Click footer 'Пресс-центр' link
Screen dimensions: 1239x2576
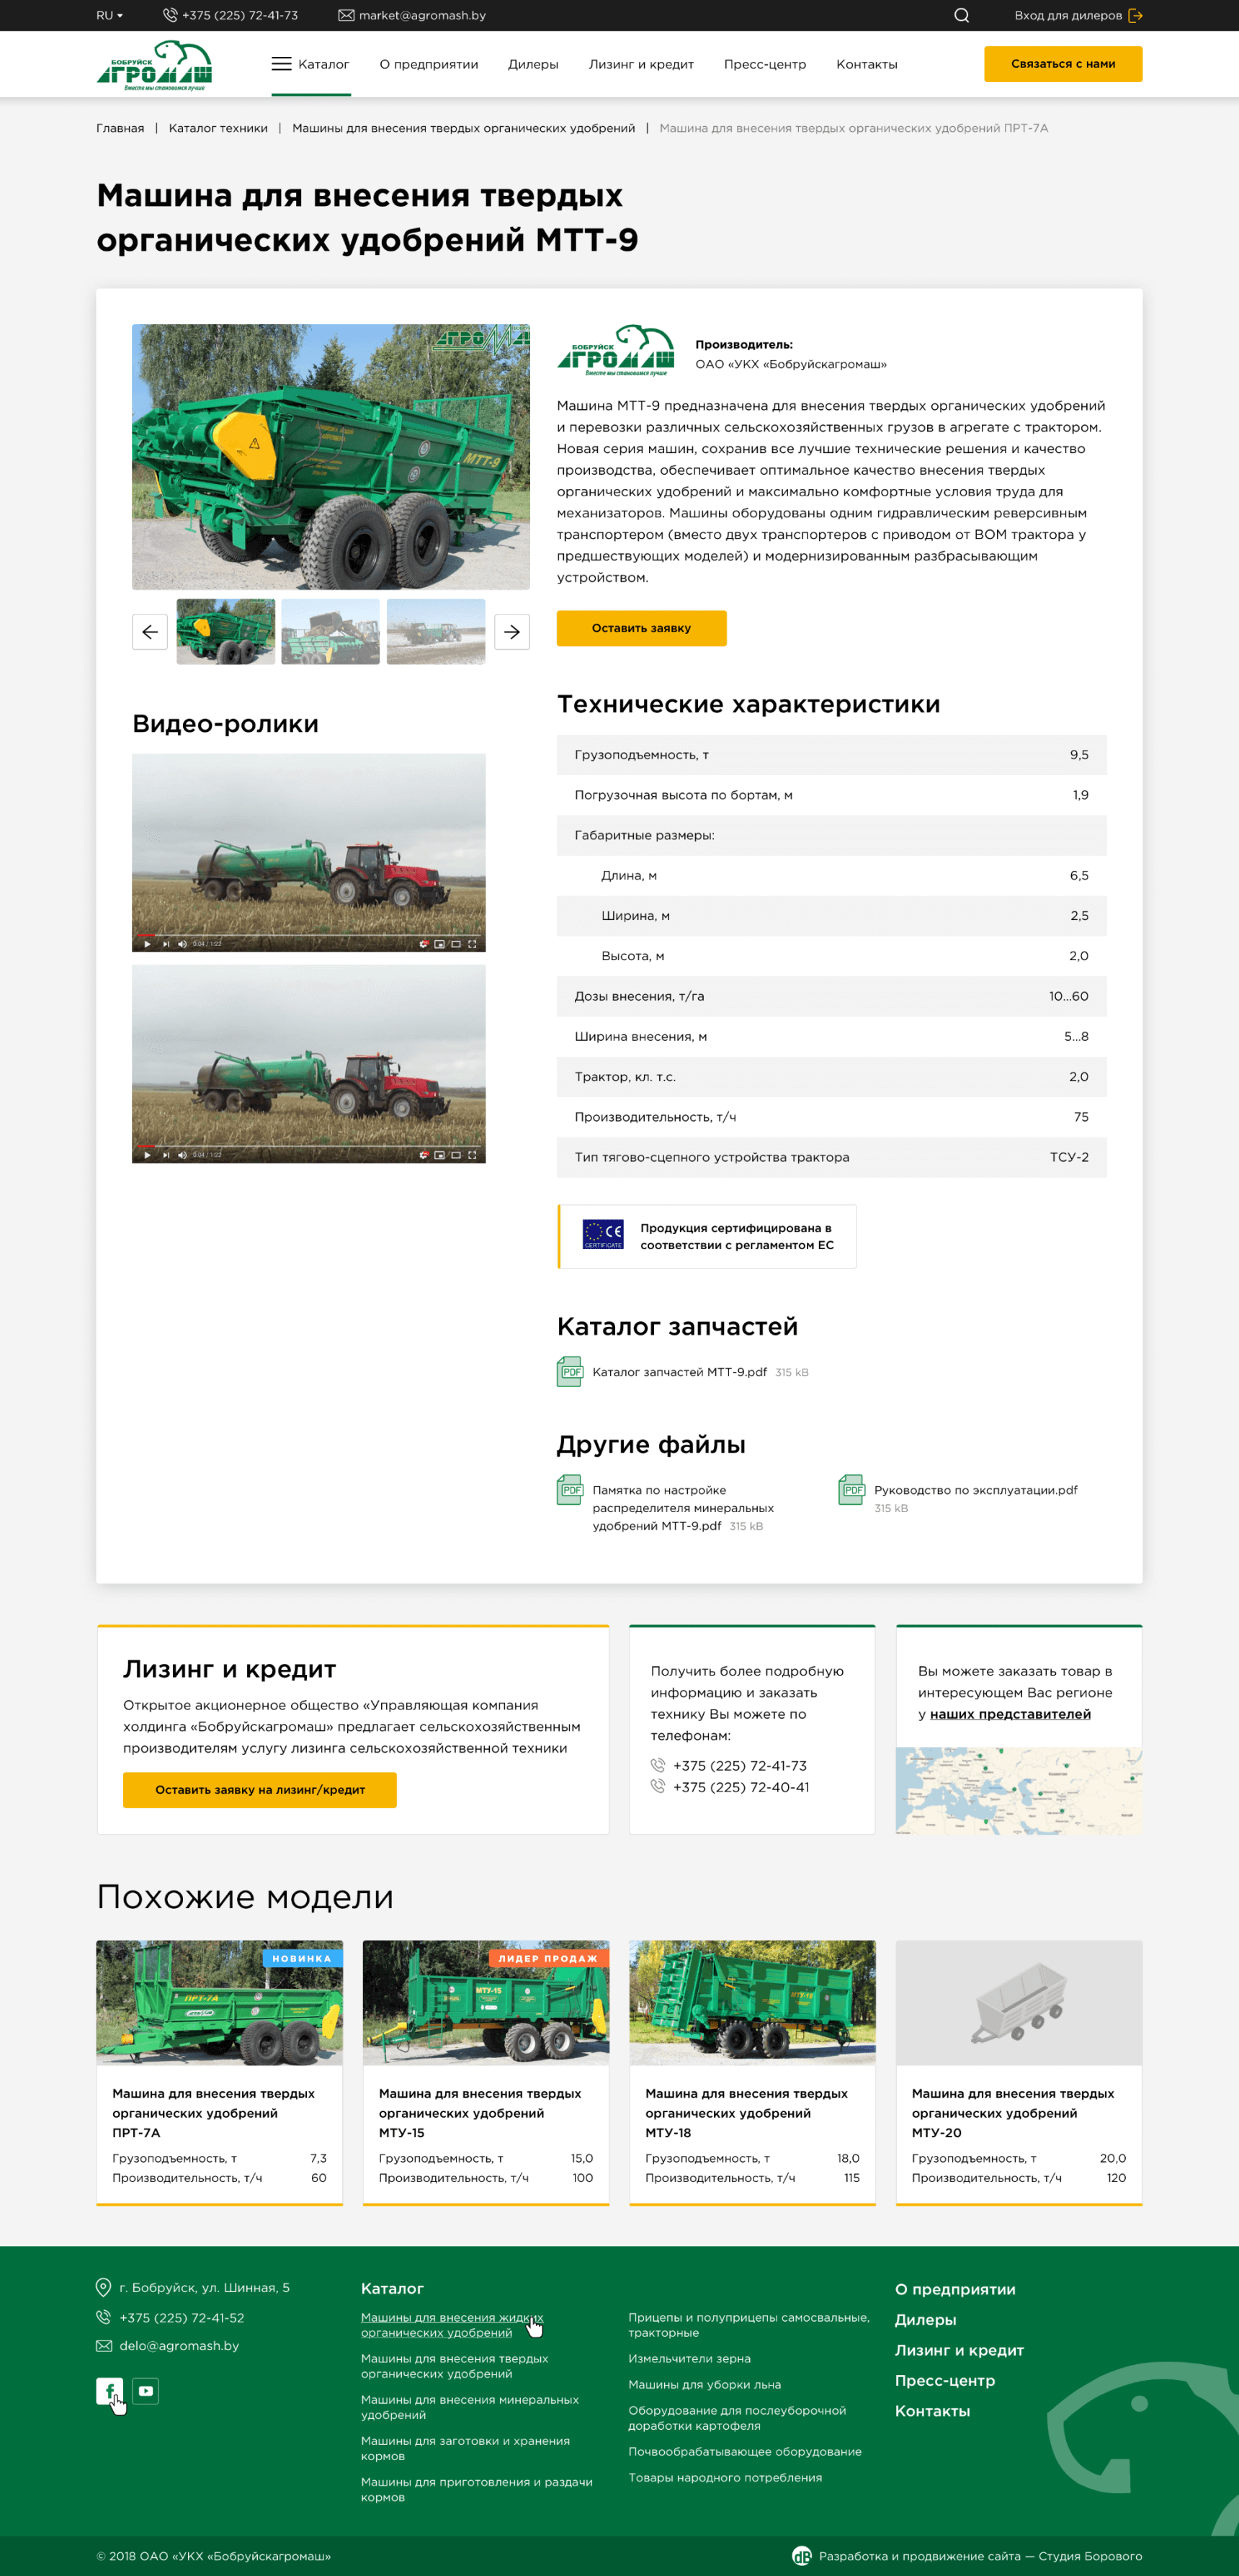pyautogui.click(x=945, y=2380)
